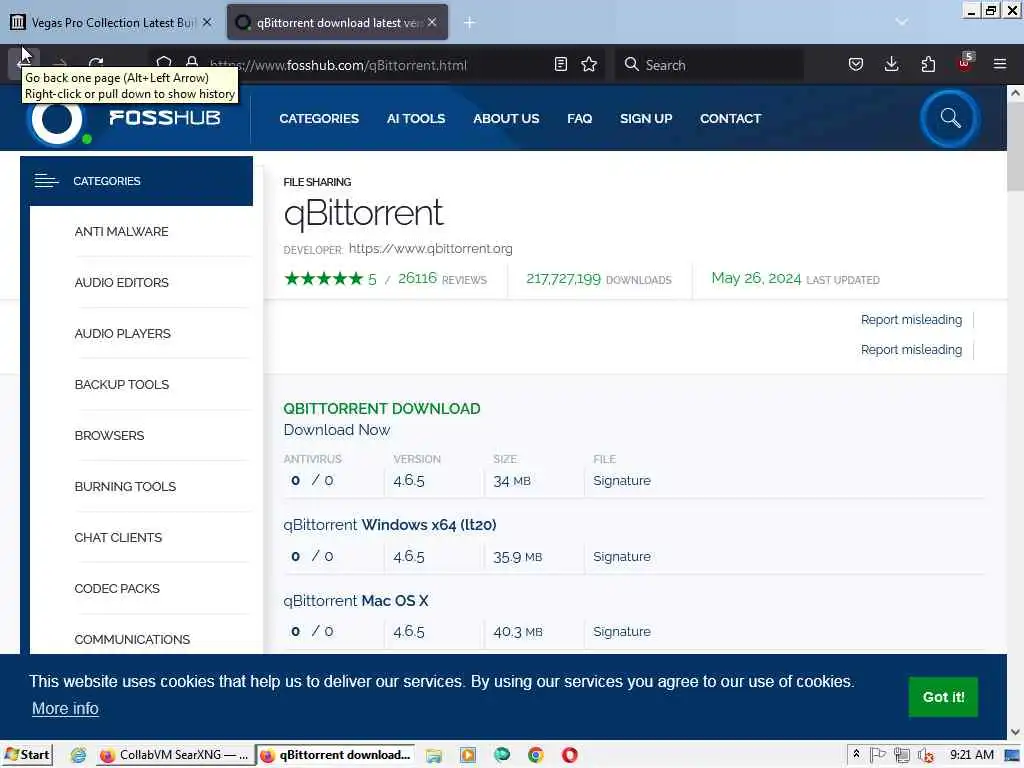Open the AUDIO PLAYERS category
The image size is (1024, 768).
122,333
